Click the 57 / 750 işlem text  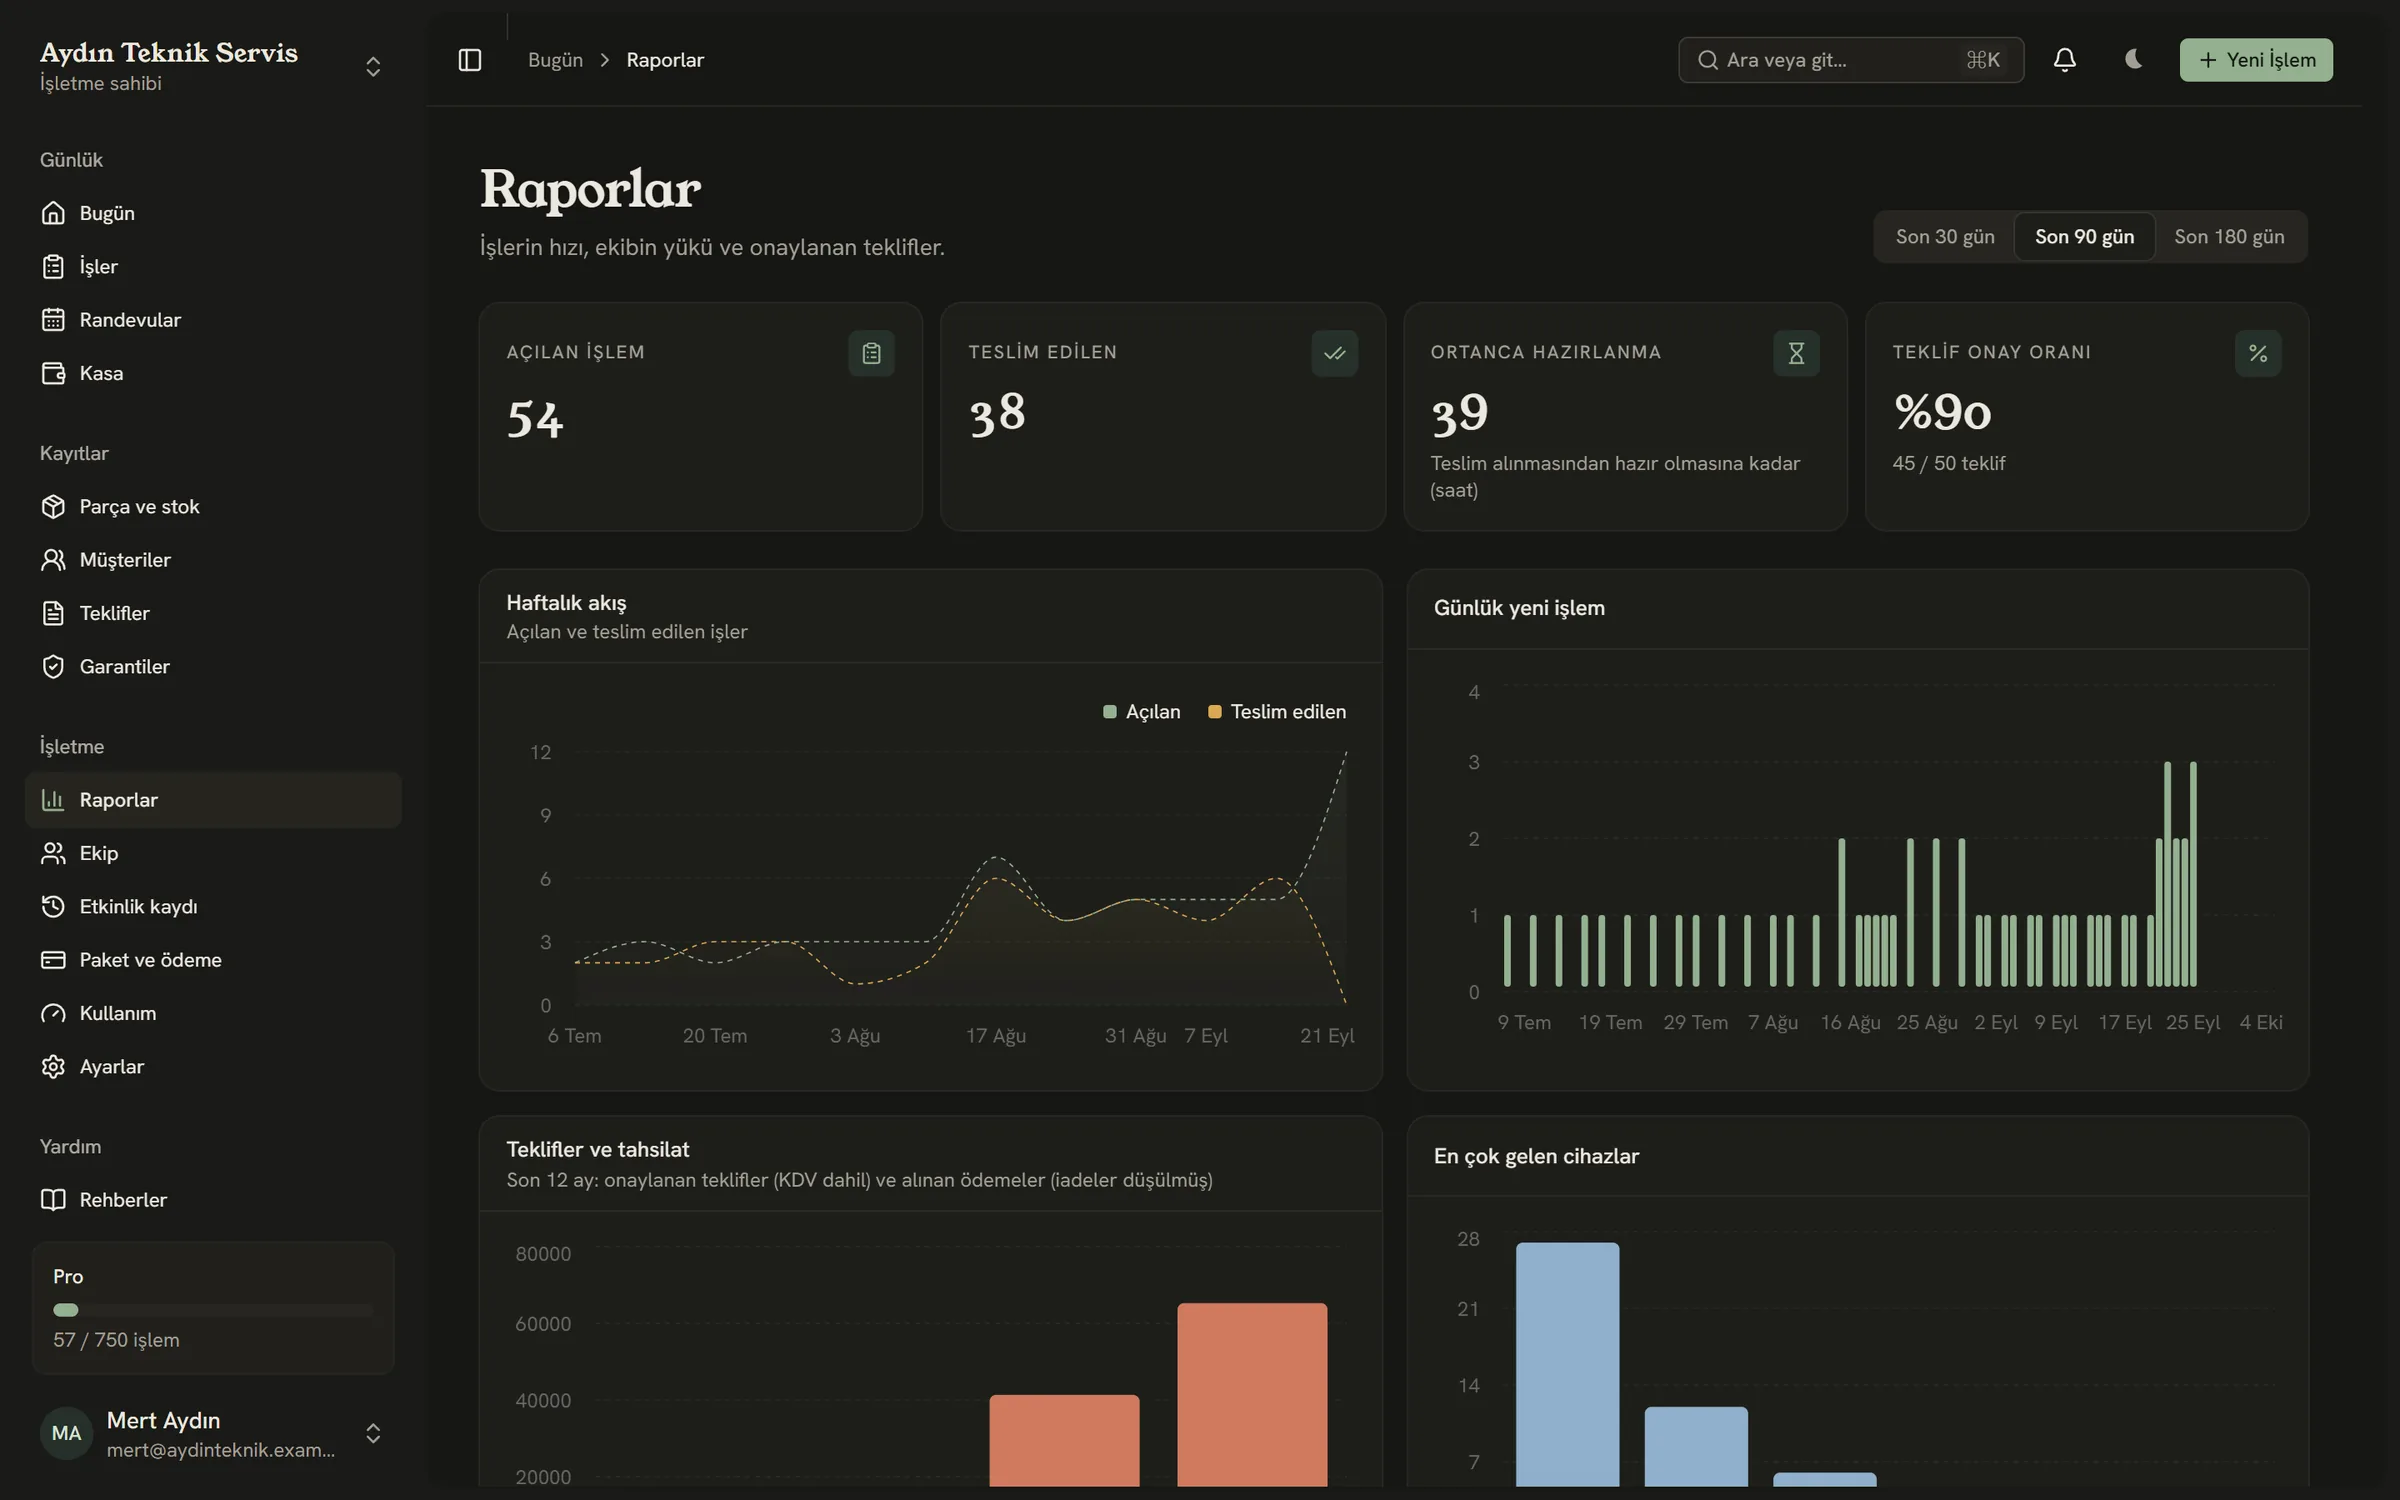[116, 1340]
